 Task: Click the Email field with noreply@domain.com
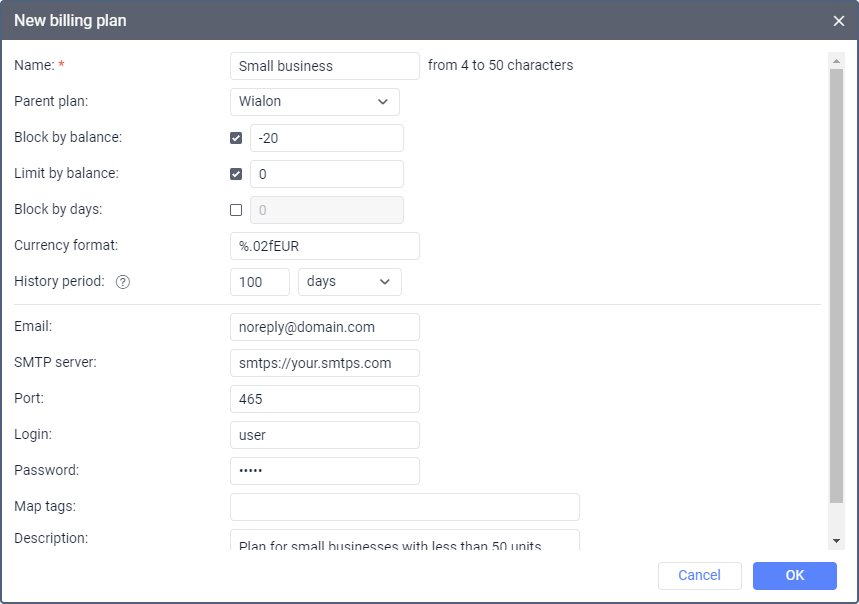(x=324, y=327)
